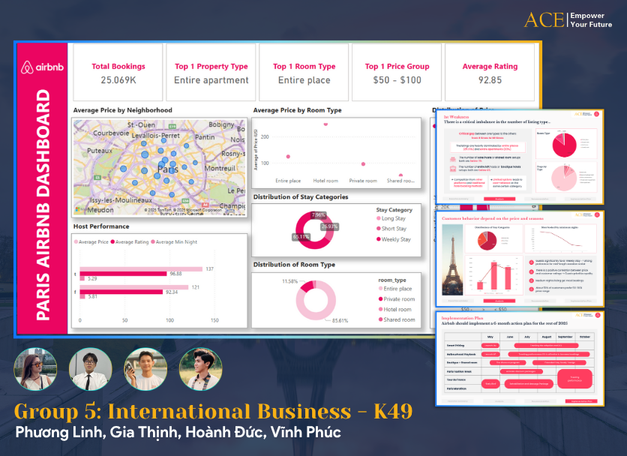Click the Top 1 Price Group card
The image size is (627, 456).
395,73
